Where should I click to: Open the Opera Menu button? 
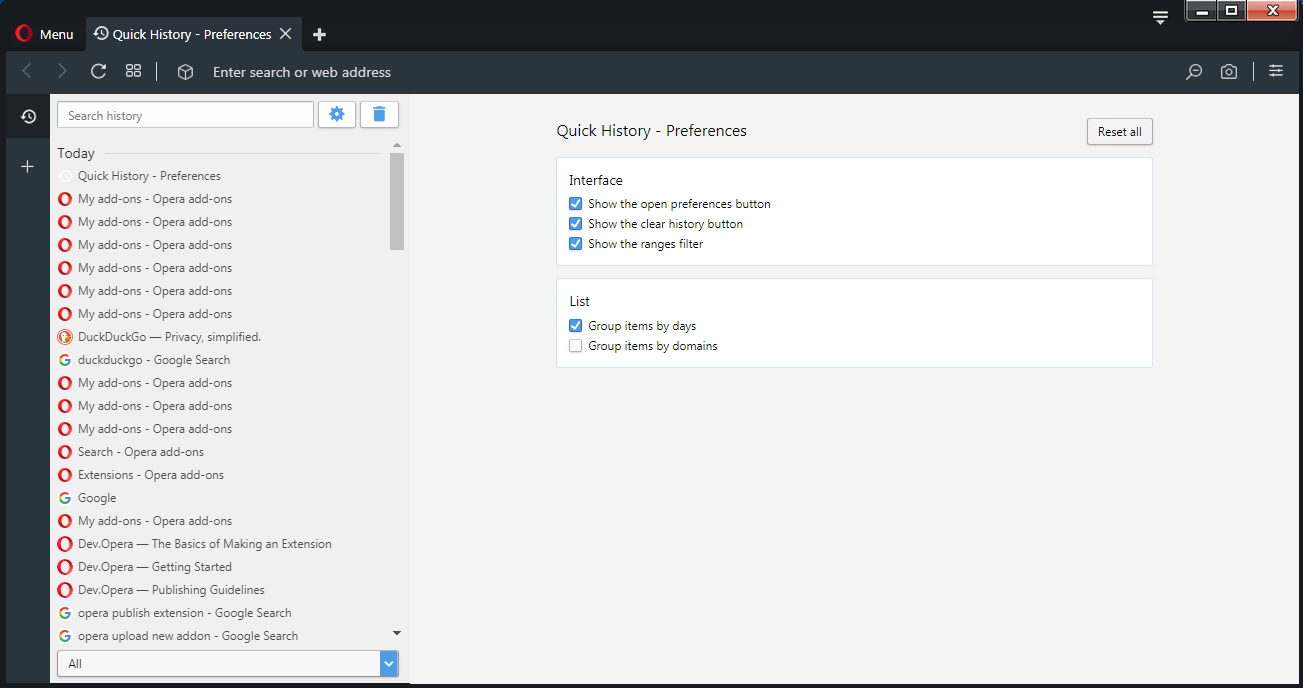[x=44, y=34]
